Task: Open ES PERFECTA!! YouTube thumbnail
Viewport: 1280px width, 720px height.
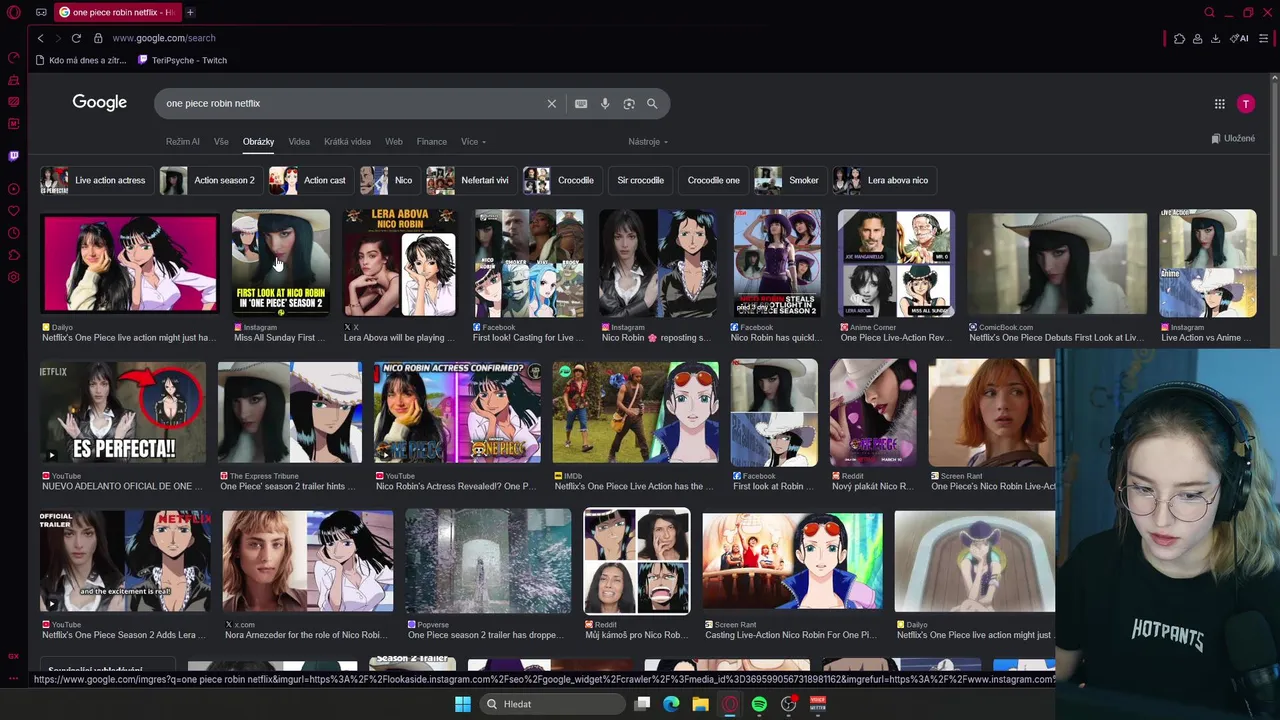Action: click(123, 413)
